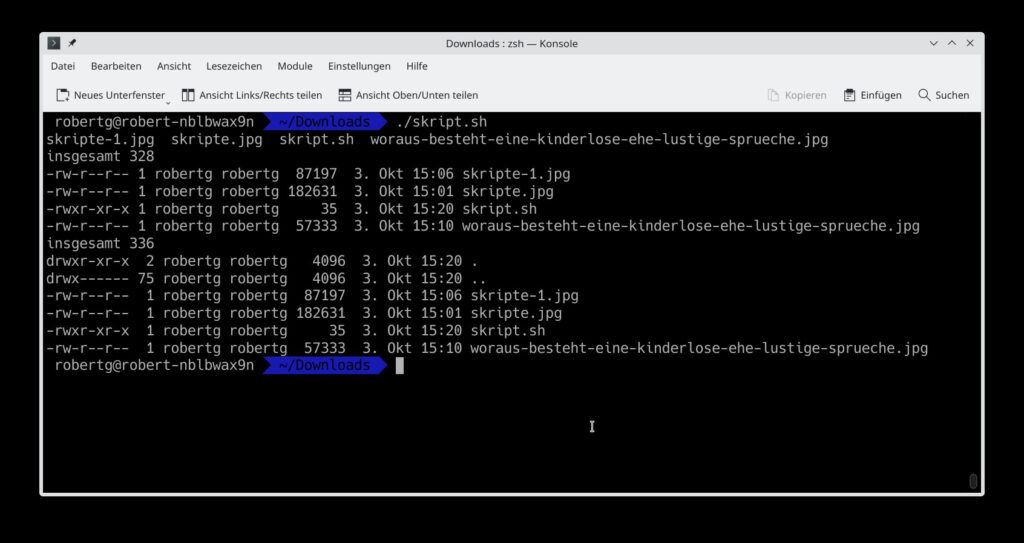Image resolution: width=1024 pixels, height=543 pixels.
Task: Open the Einstellungen menu
Action: [x=359, y=66]
